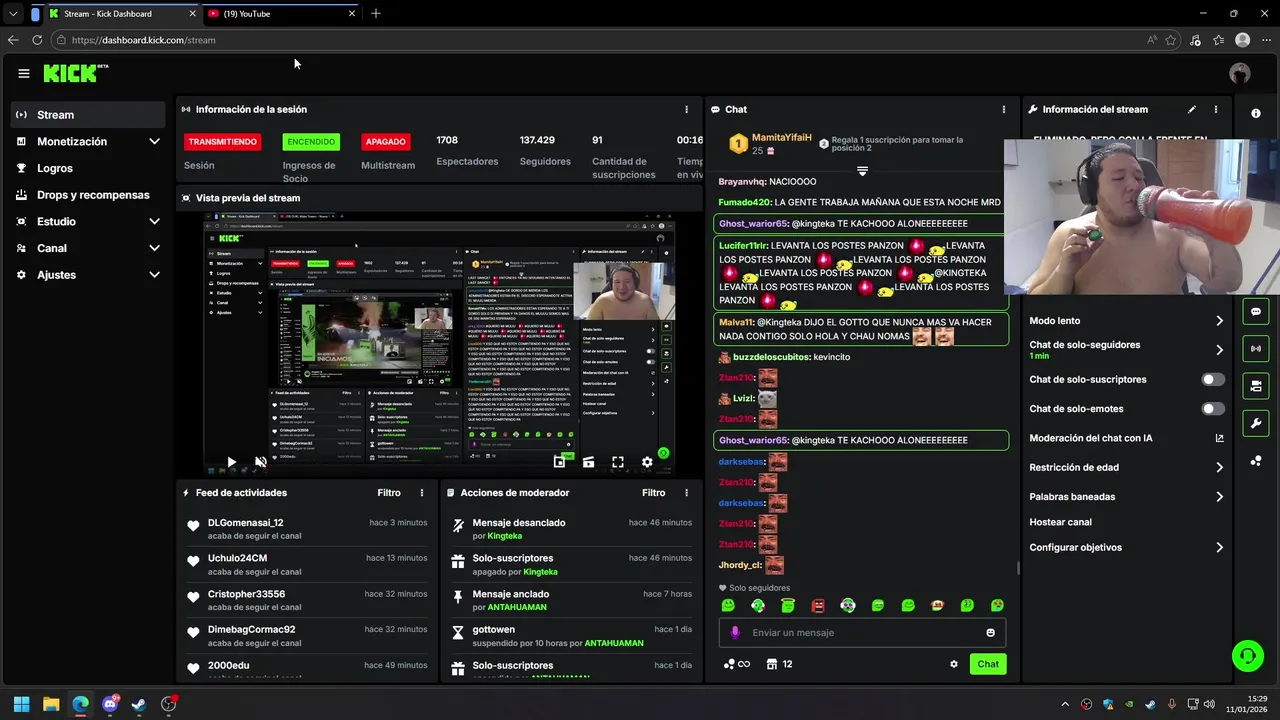Insert the first green Kick emote
1280x720 pixels.
coord(728,605)
